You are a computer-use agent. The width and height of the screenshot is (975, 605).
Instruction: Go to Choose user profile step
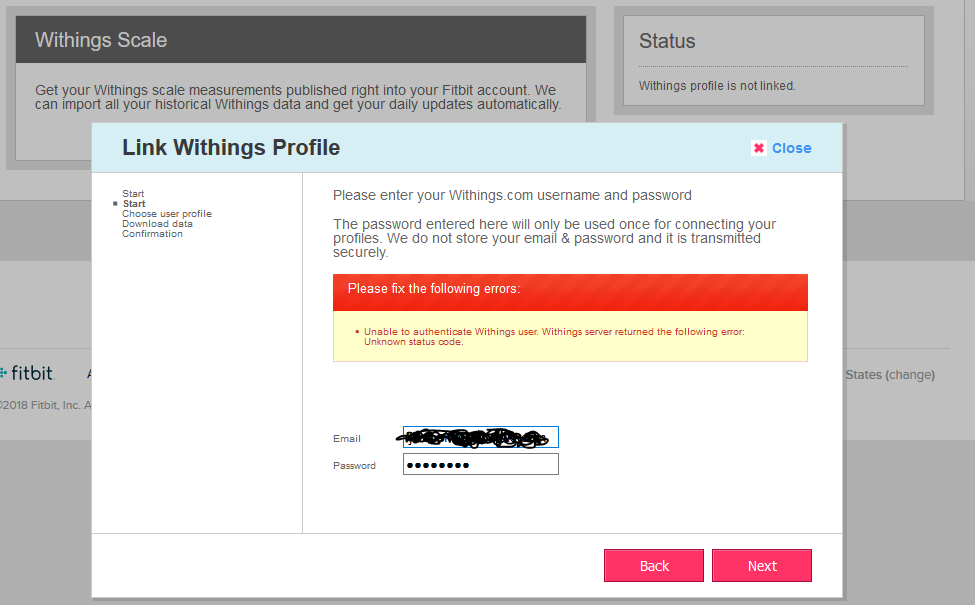[167, 214]
